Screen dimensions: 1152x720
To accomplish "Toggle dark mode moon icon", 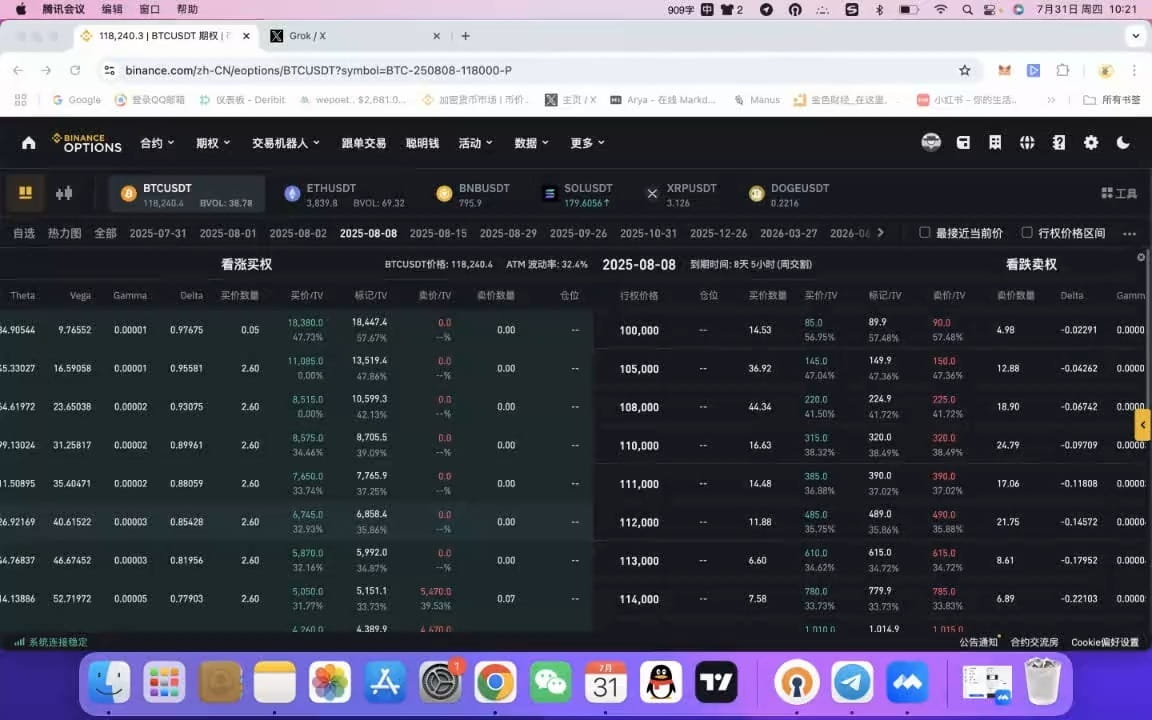I will pos(1123,143).
